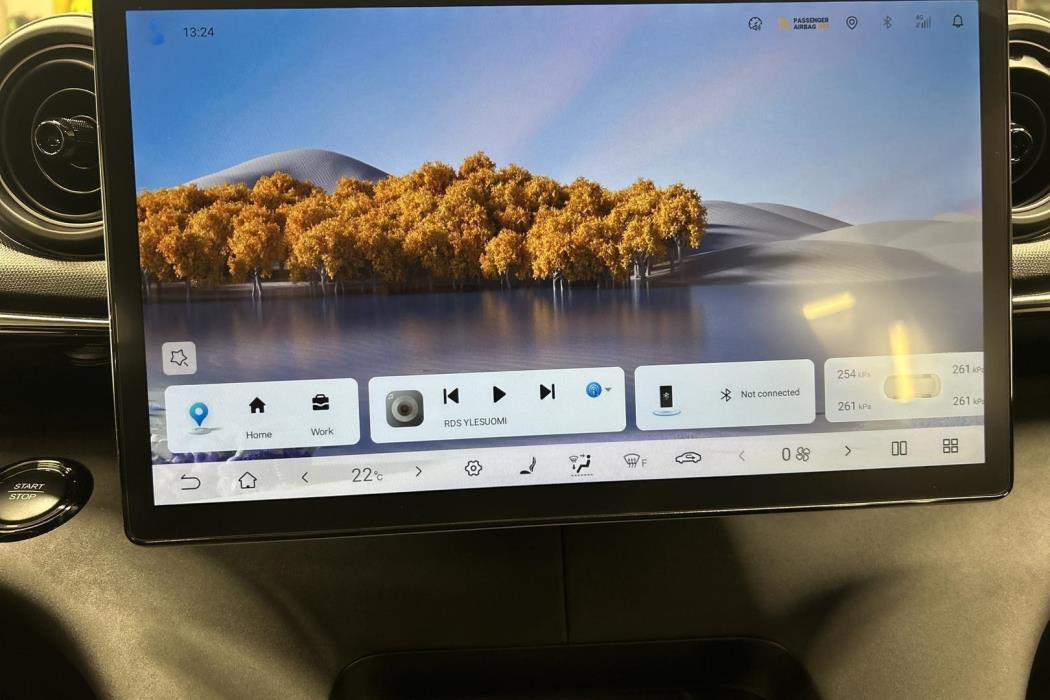Screen dimensions: 1050x700
Task: Navigate to Home destination
Action: coord(258,418)
